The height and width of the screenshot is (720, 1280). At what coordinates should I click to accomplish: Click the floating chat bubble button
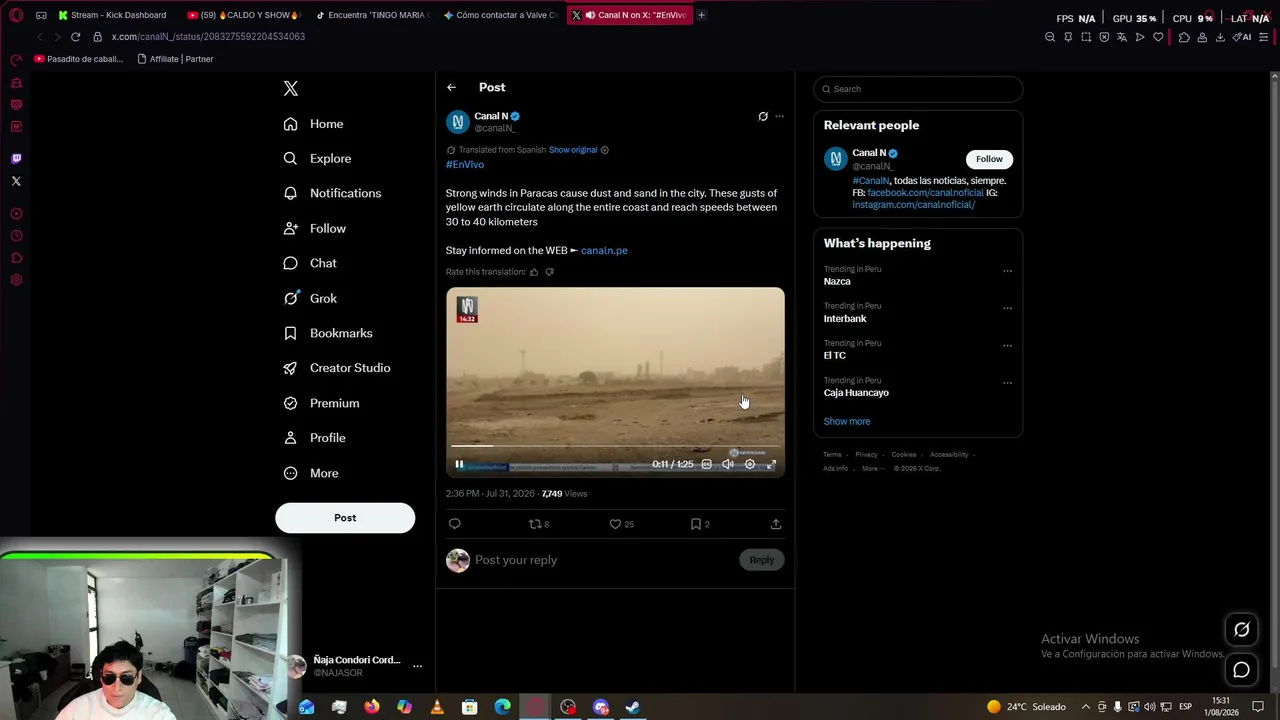pyautogui.click(x=1241, y=670)
